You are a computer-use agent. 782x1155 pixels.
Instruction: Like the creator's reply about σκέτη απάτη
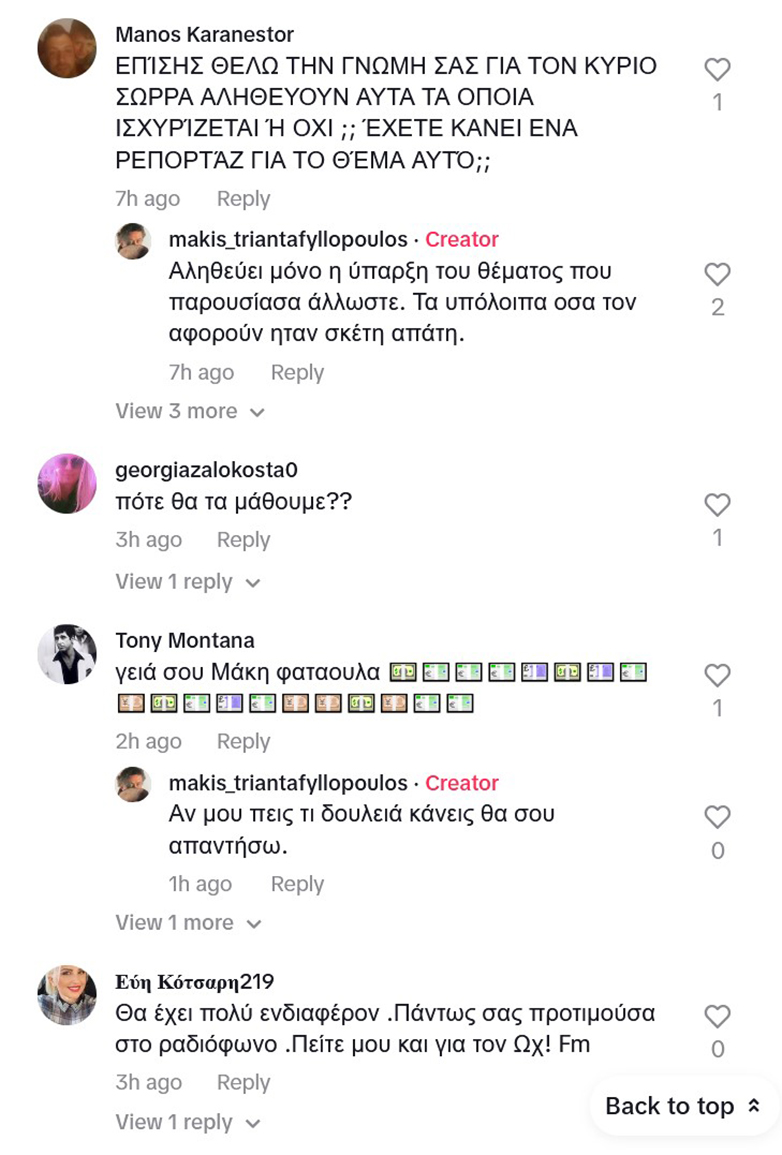tap(717, 275)
